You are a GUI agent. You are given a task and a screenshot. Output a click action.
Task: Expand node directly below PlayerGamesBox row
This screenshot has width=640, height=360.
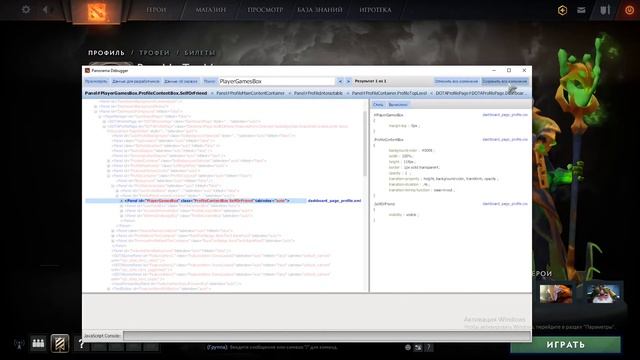[x=122, y=206]
